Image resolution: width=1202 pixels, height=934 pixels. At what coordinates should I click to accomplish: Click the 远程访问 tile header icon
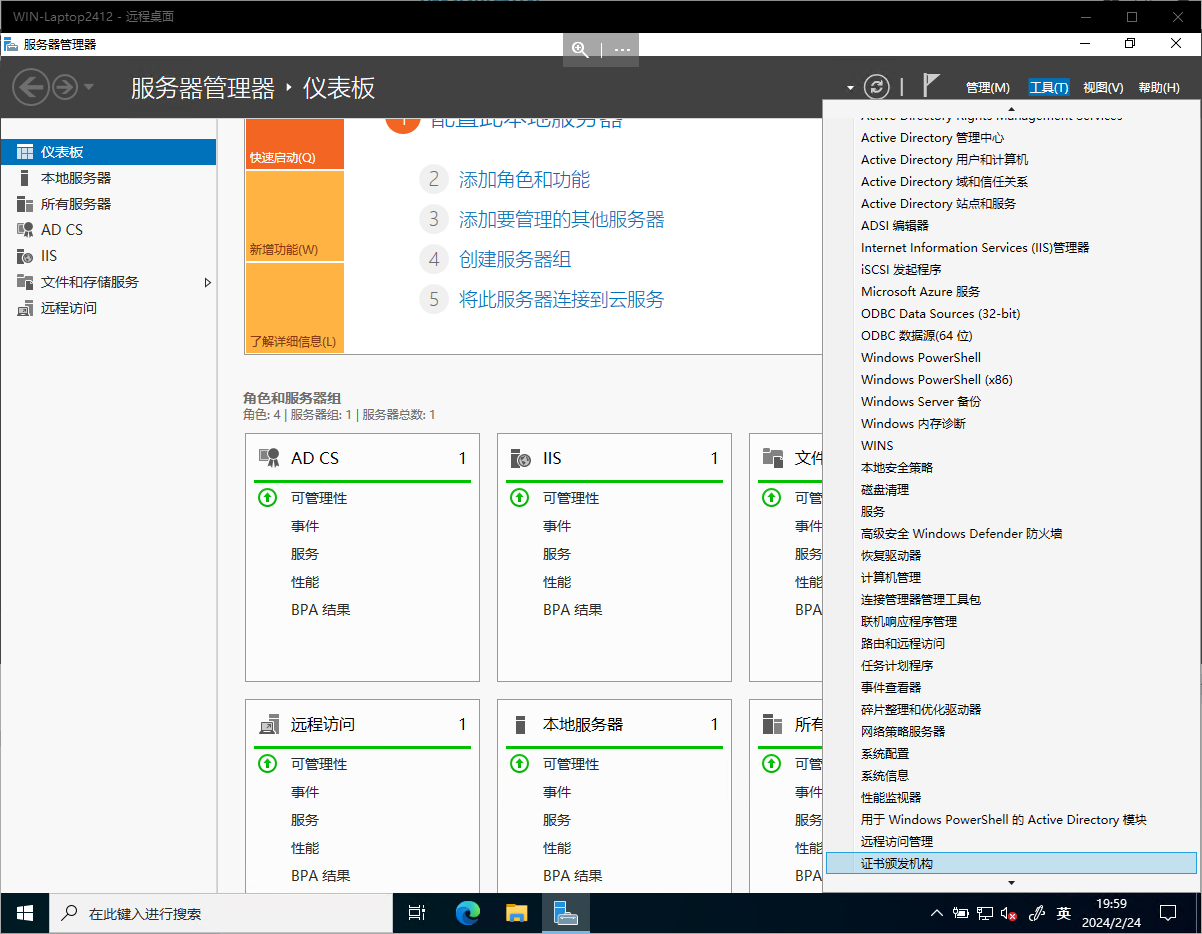click(x=269, y=724)
